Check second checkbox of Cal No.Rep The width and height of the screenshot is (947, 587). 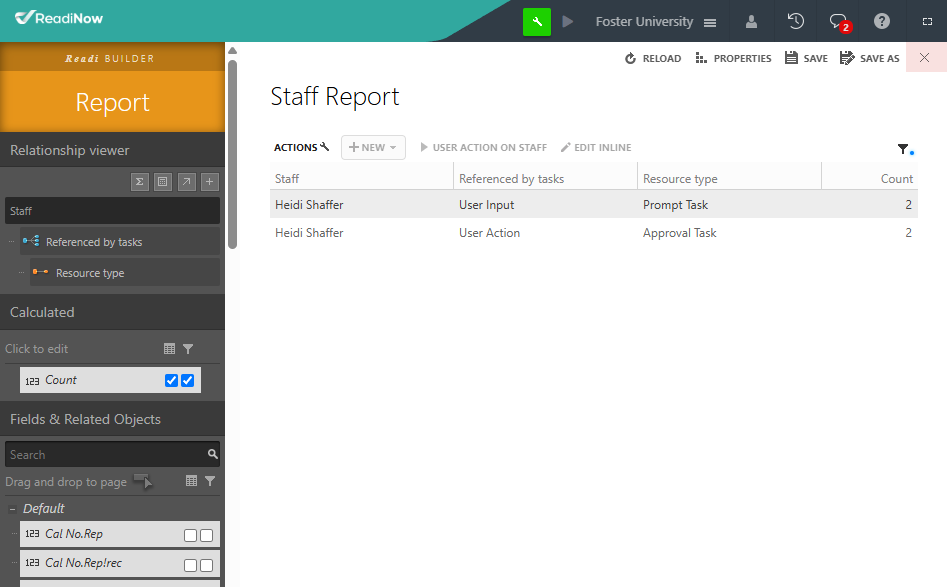coord(207,536)
